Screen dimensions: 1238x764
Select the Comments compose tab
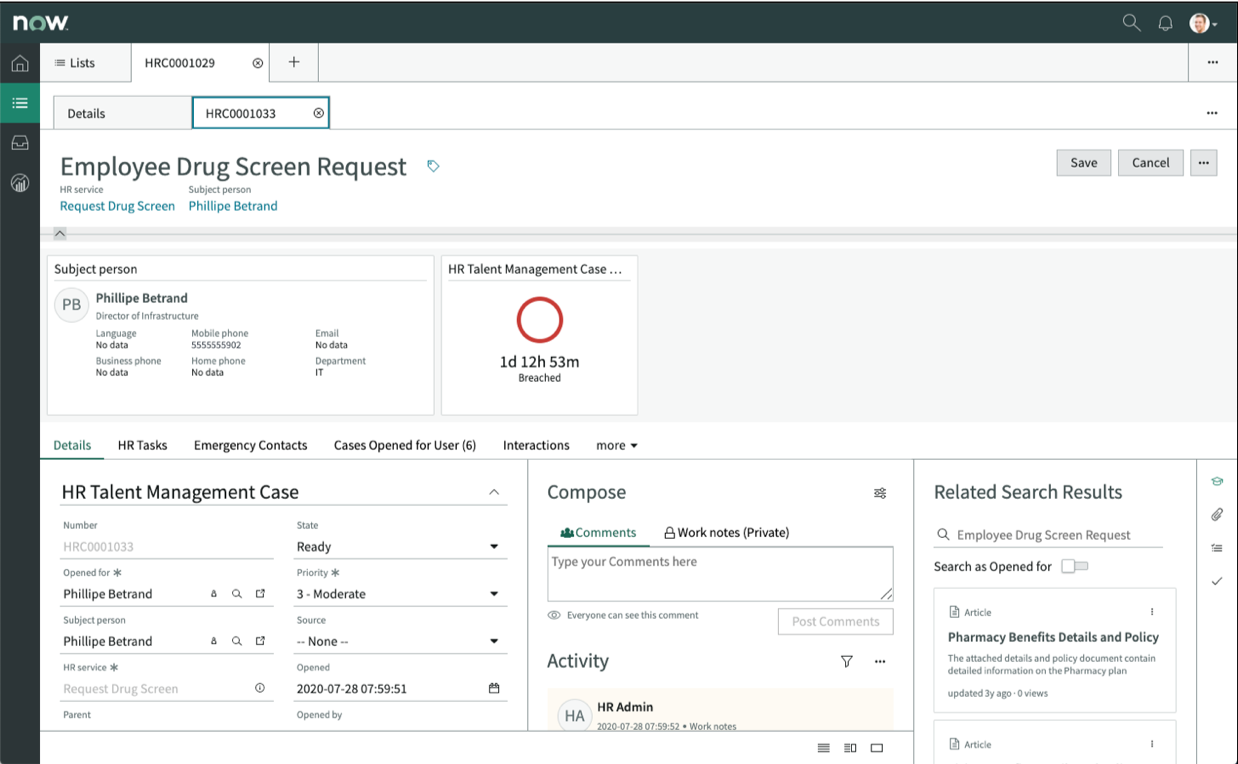(598, 533)
